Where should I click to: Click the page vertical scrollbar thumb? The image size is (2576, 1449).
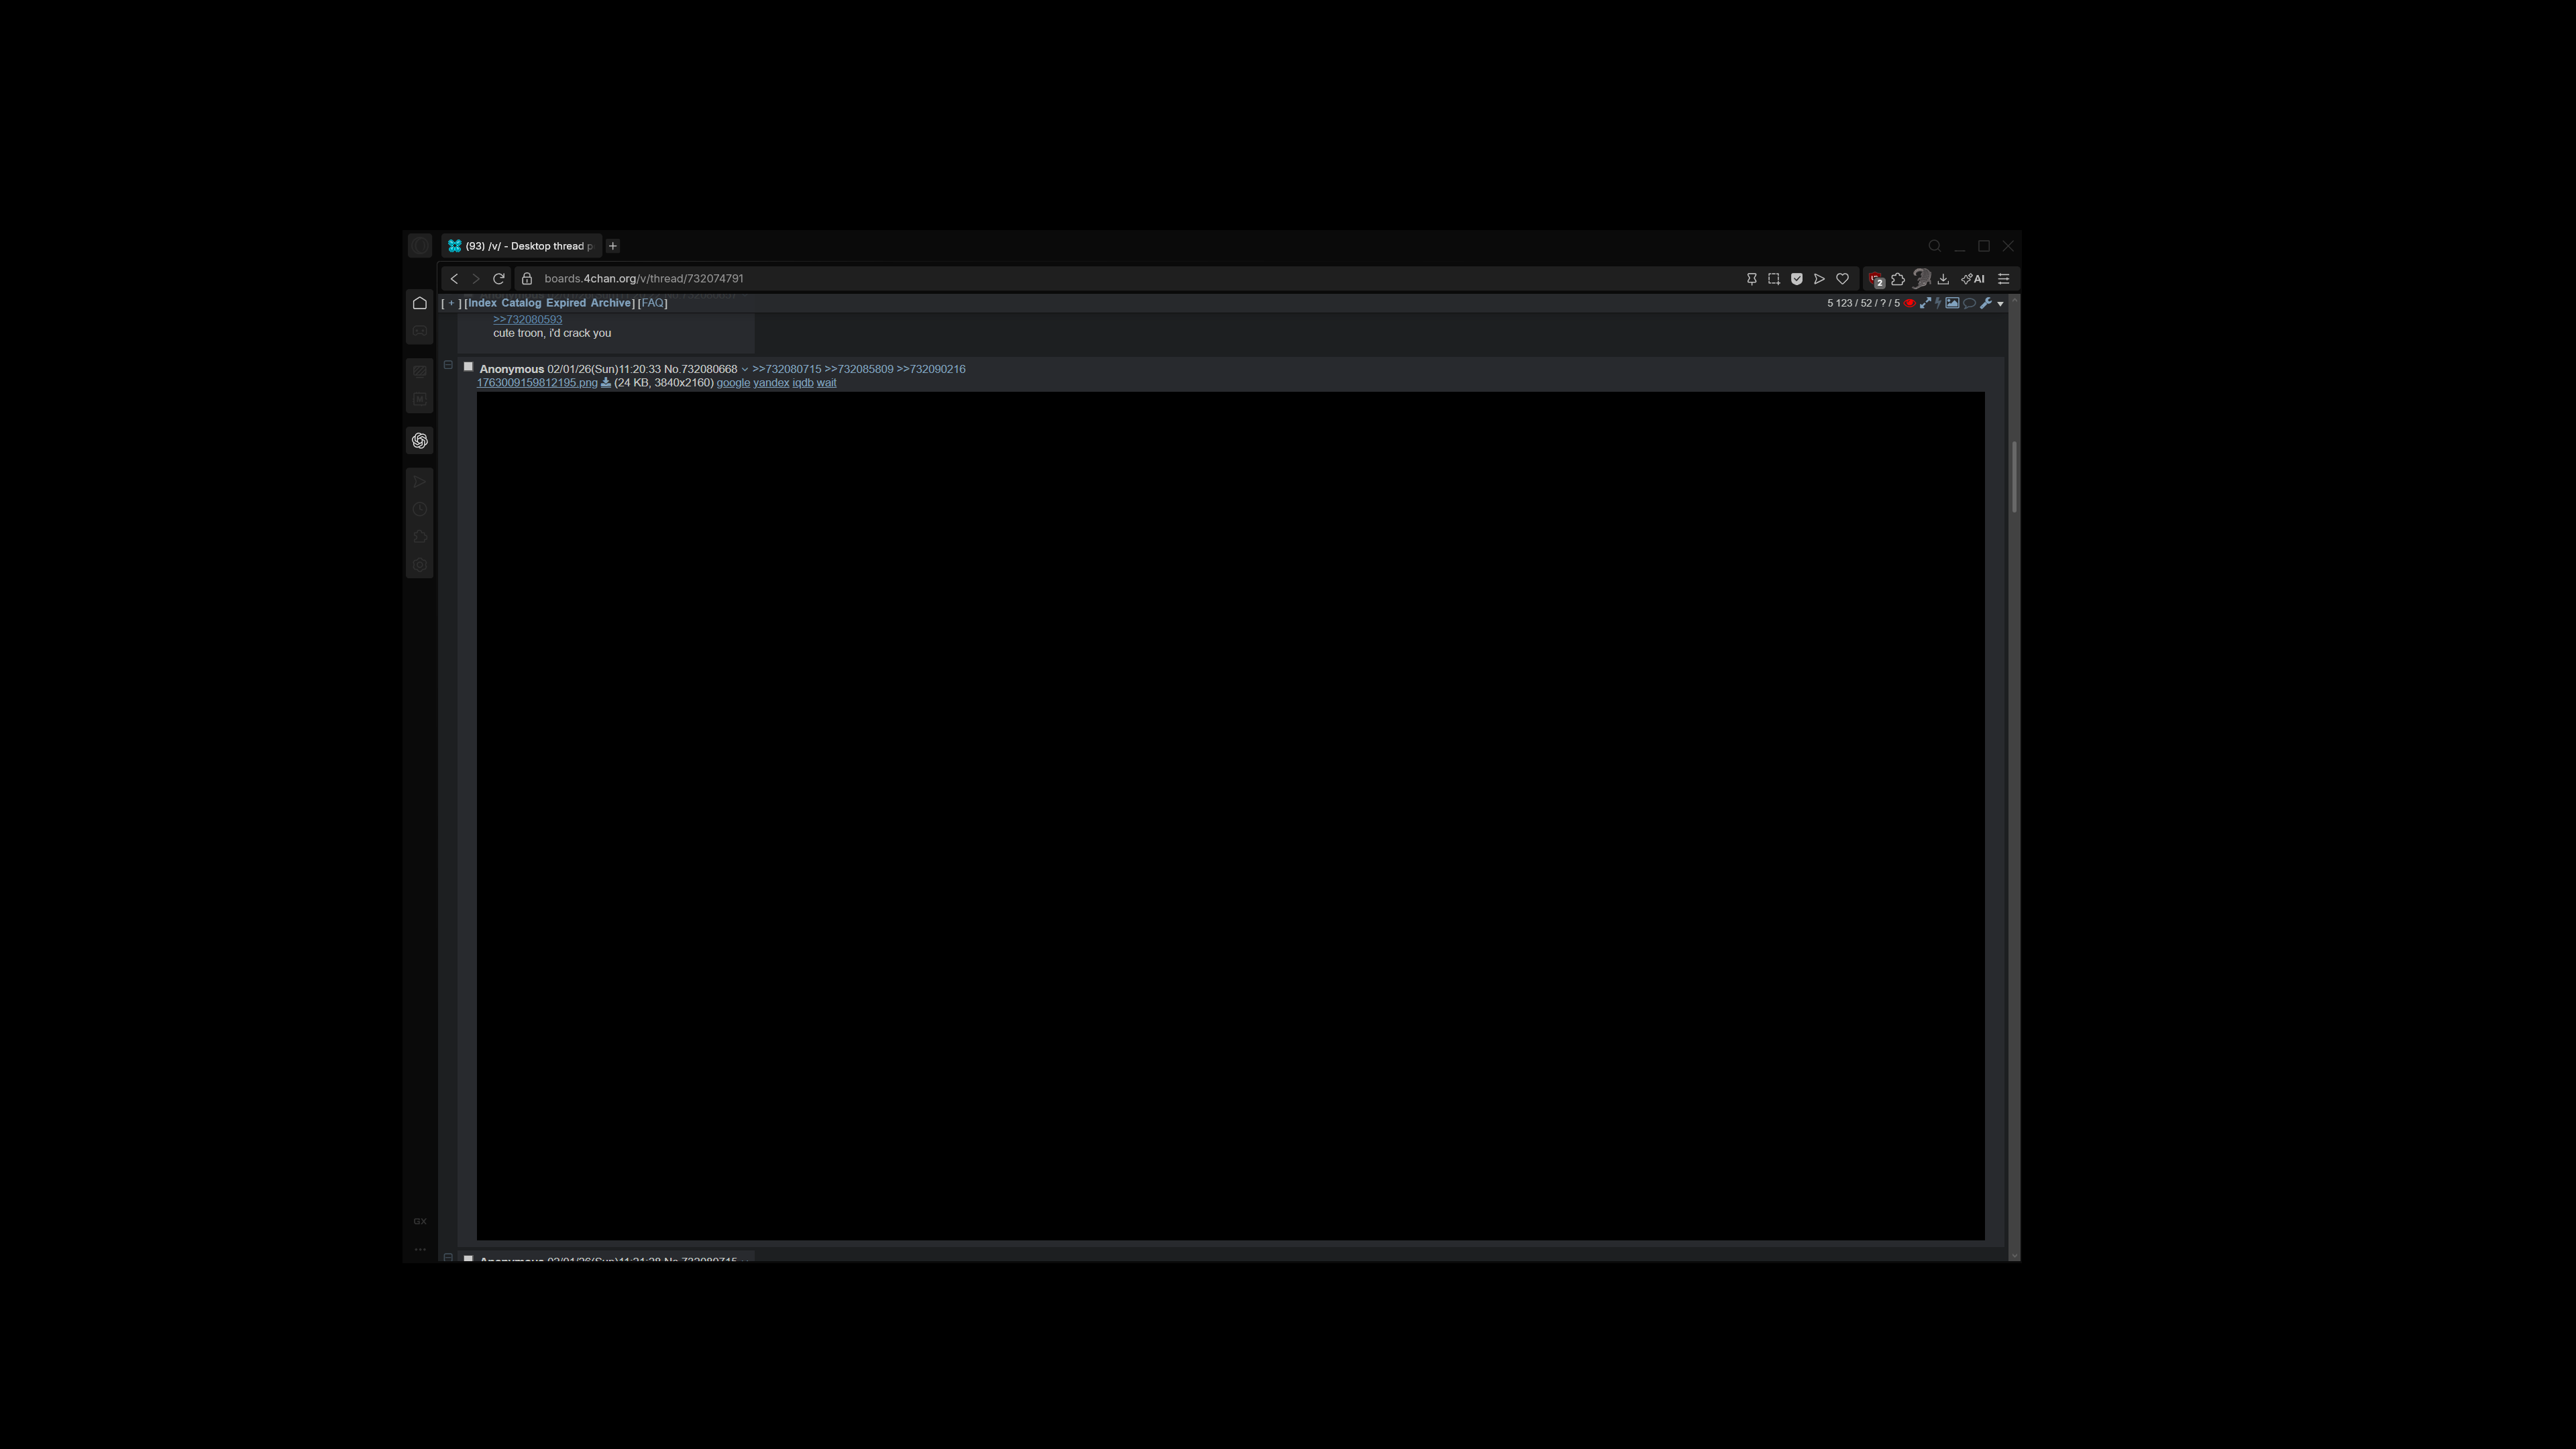tap(2014, 476)
